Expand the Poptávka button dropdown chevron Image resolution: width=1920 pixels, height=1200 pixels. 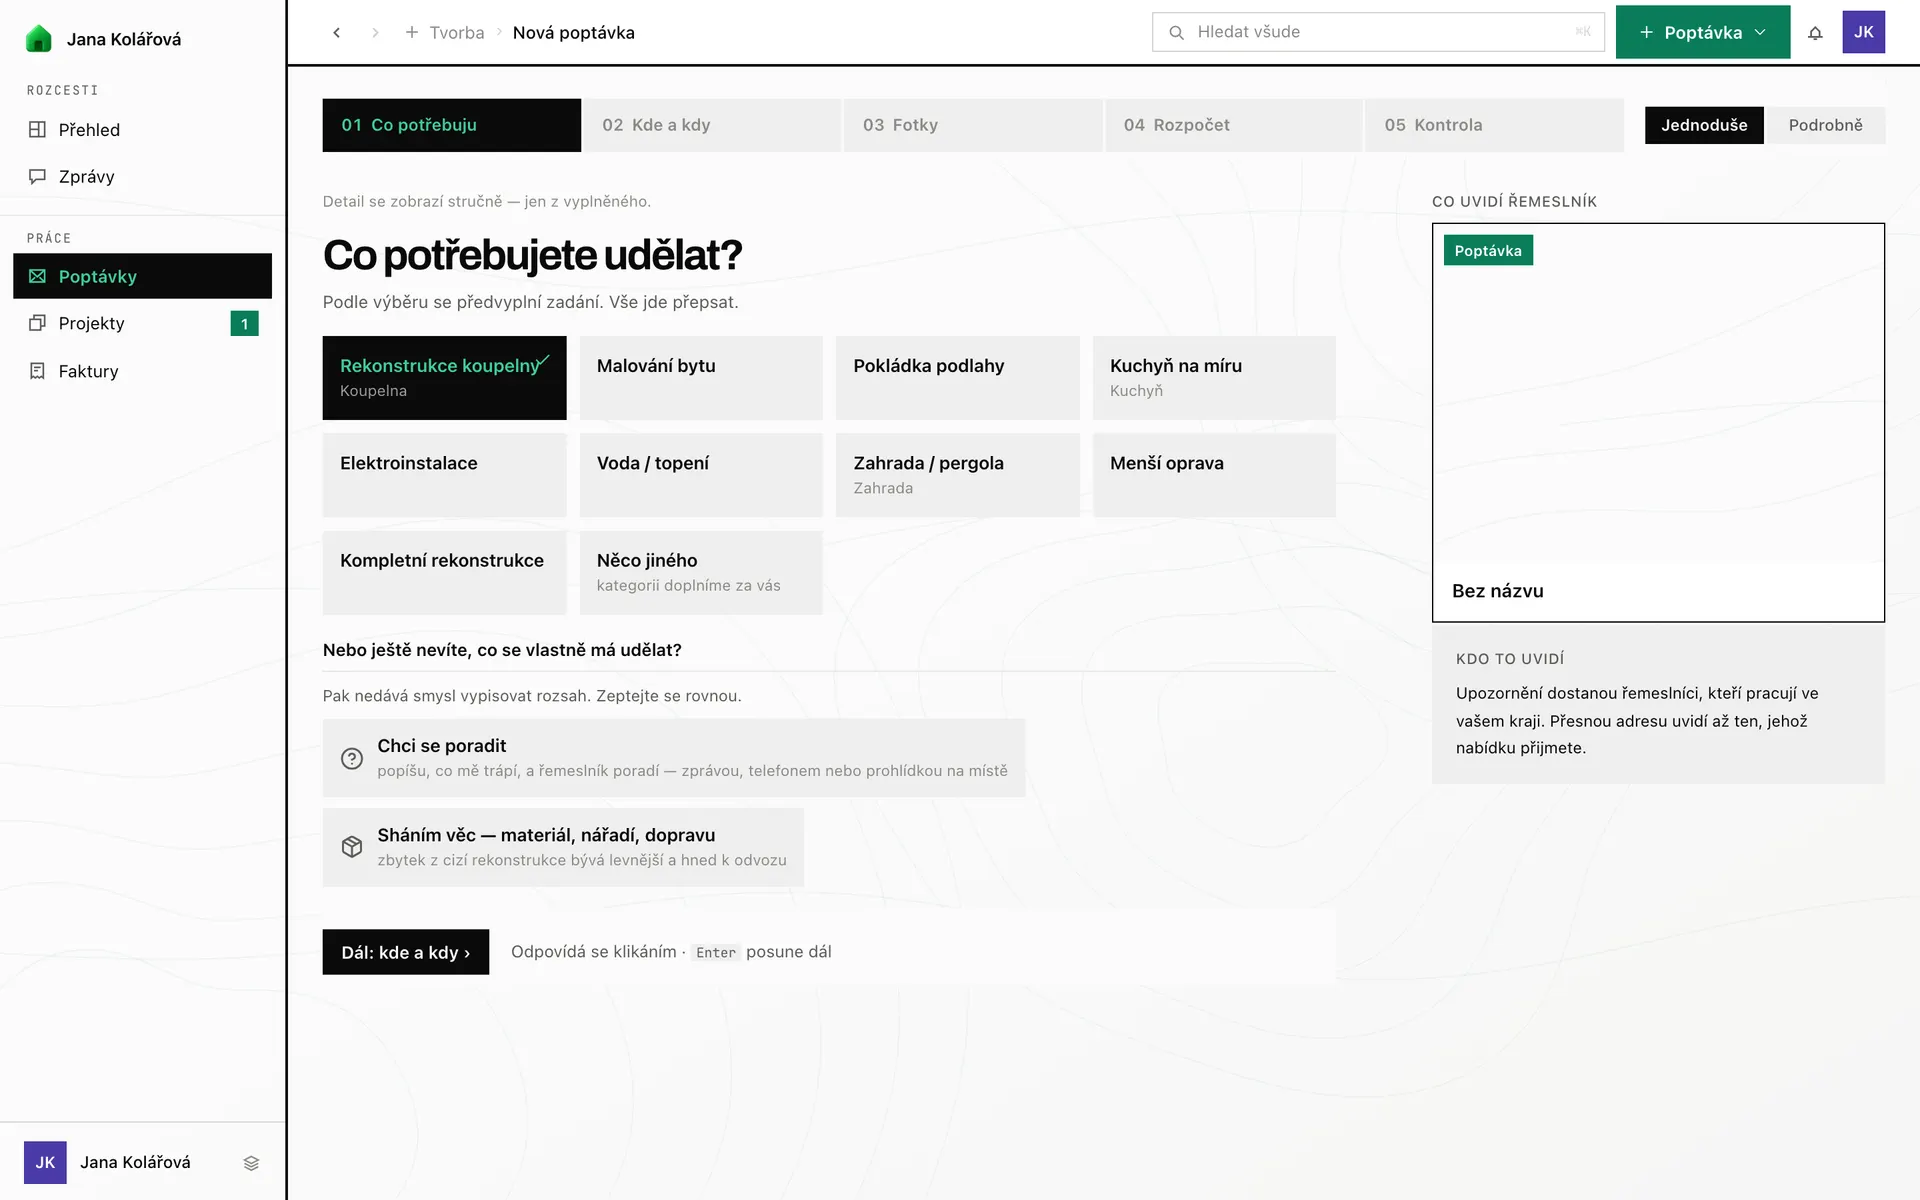[x=1761, y=32]
